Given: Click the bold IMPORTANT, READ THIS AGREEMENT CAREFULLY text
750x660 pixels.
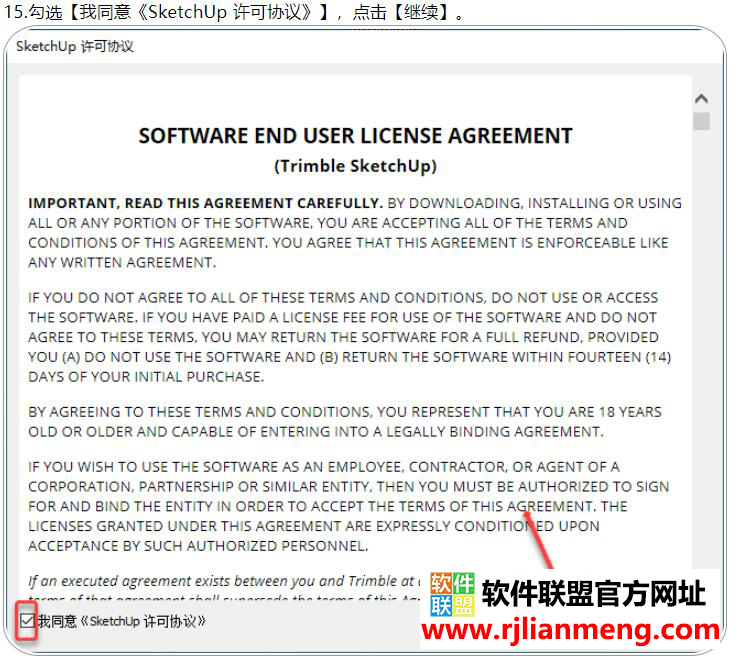Looking at the screenshot, I should coord(205,203).
